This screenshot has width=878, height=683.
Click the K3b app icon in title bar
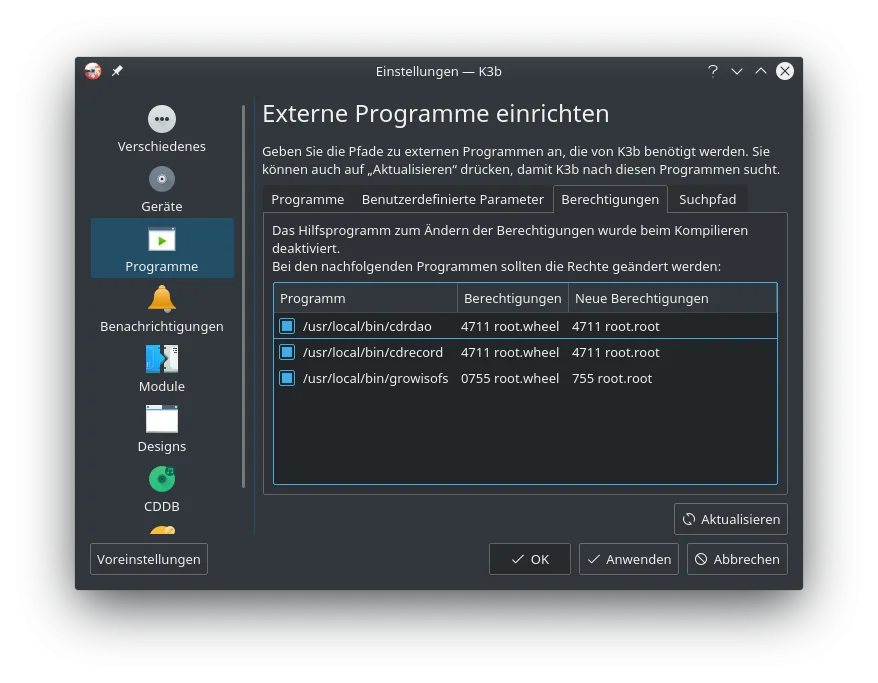point(93,71)
